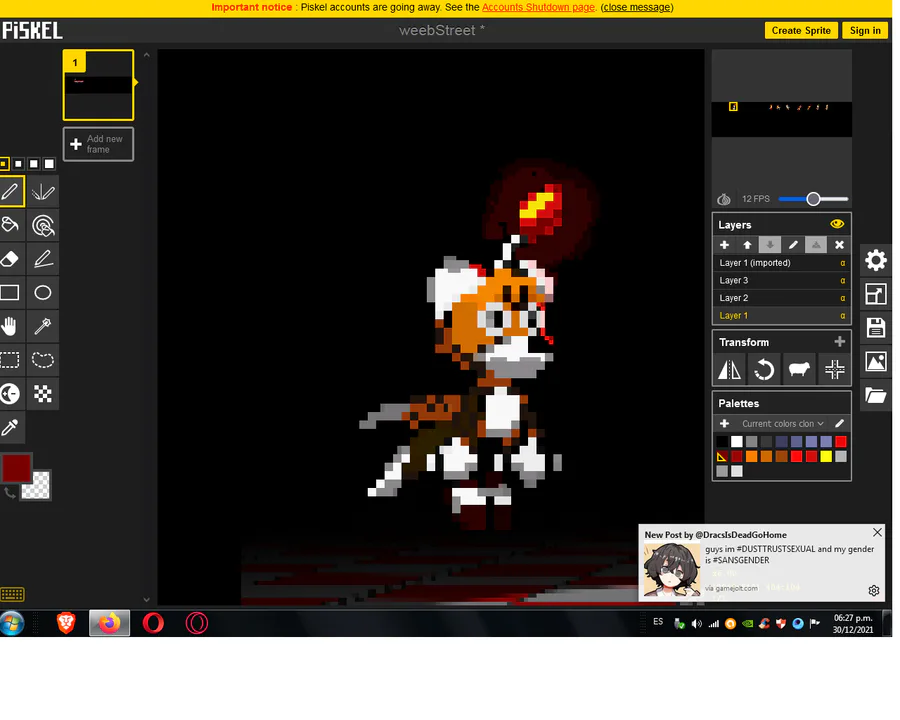Select the second pen size
The image size is (900, 720).
pos(18,164)
